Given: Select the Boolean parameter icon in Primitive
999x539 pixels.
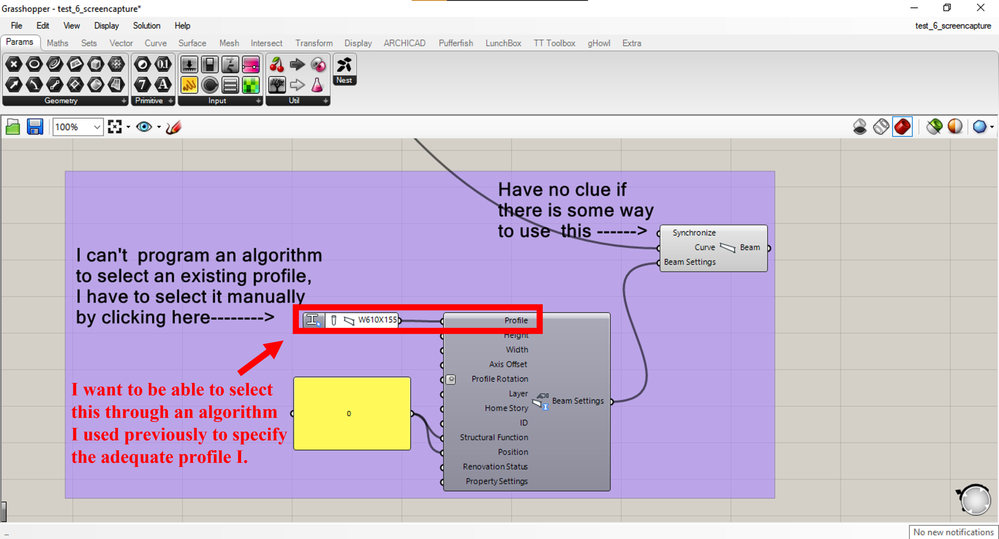Looking at the screenshot, I should coord(143,64).
